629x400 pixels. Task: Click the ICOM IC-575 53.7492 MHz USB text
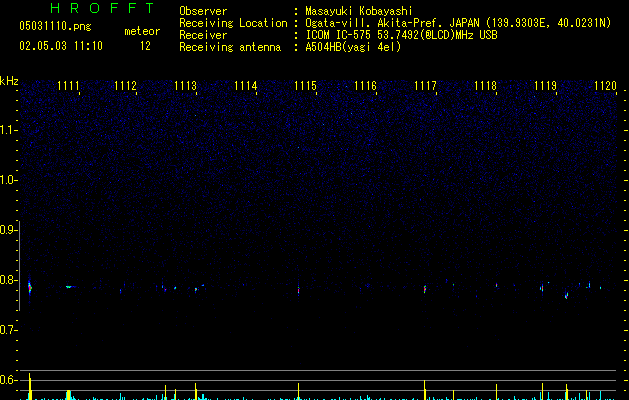click(x=402, y=35)
